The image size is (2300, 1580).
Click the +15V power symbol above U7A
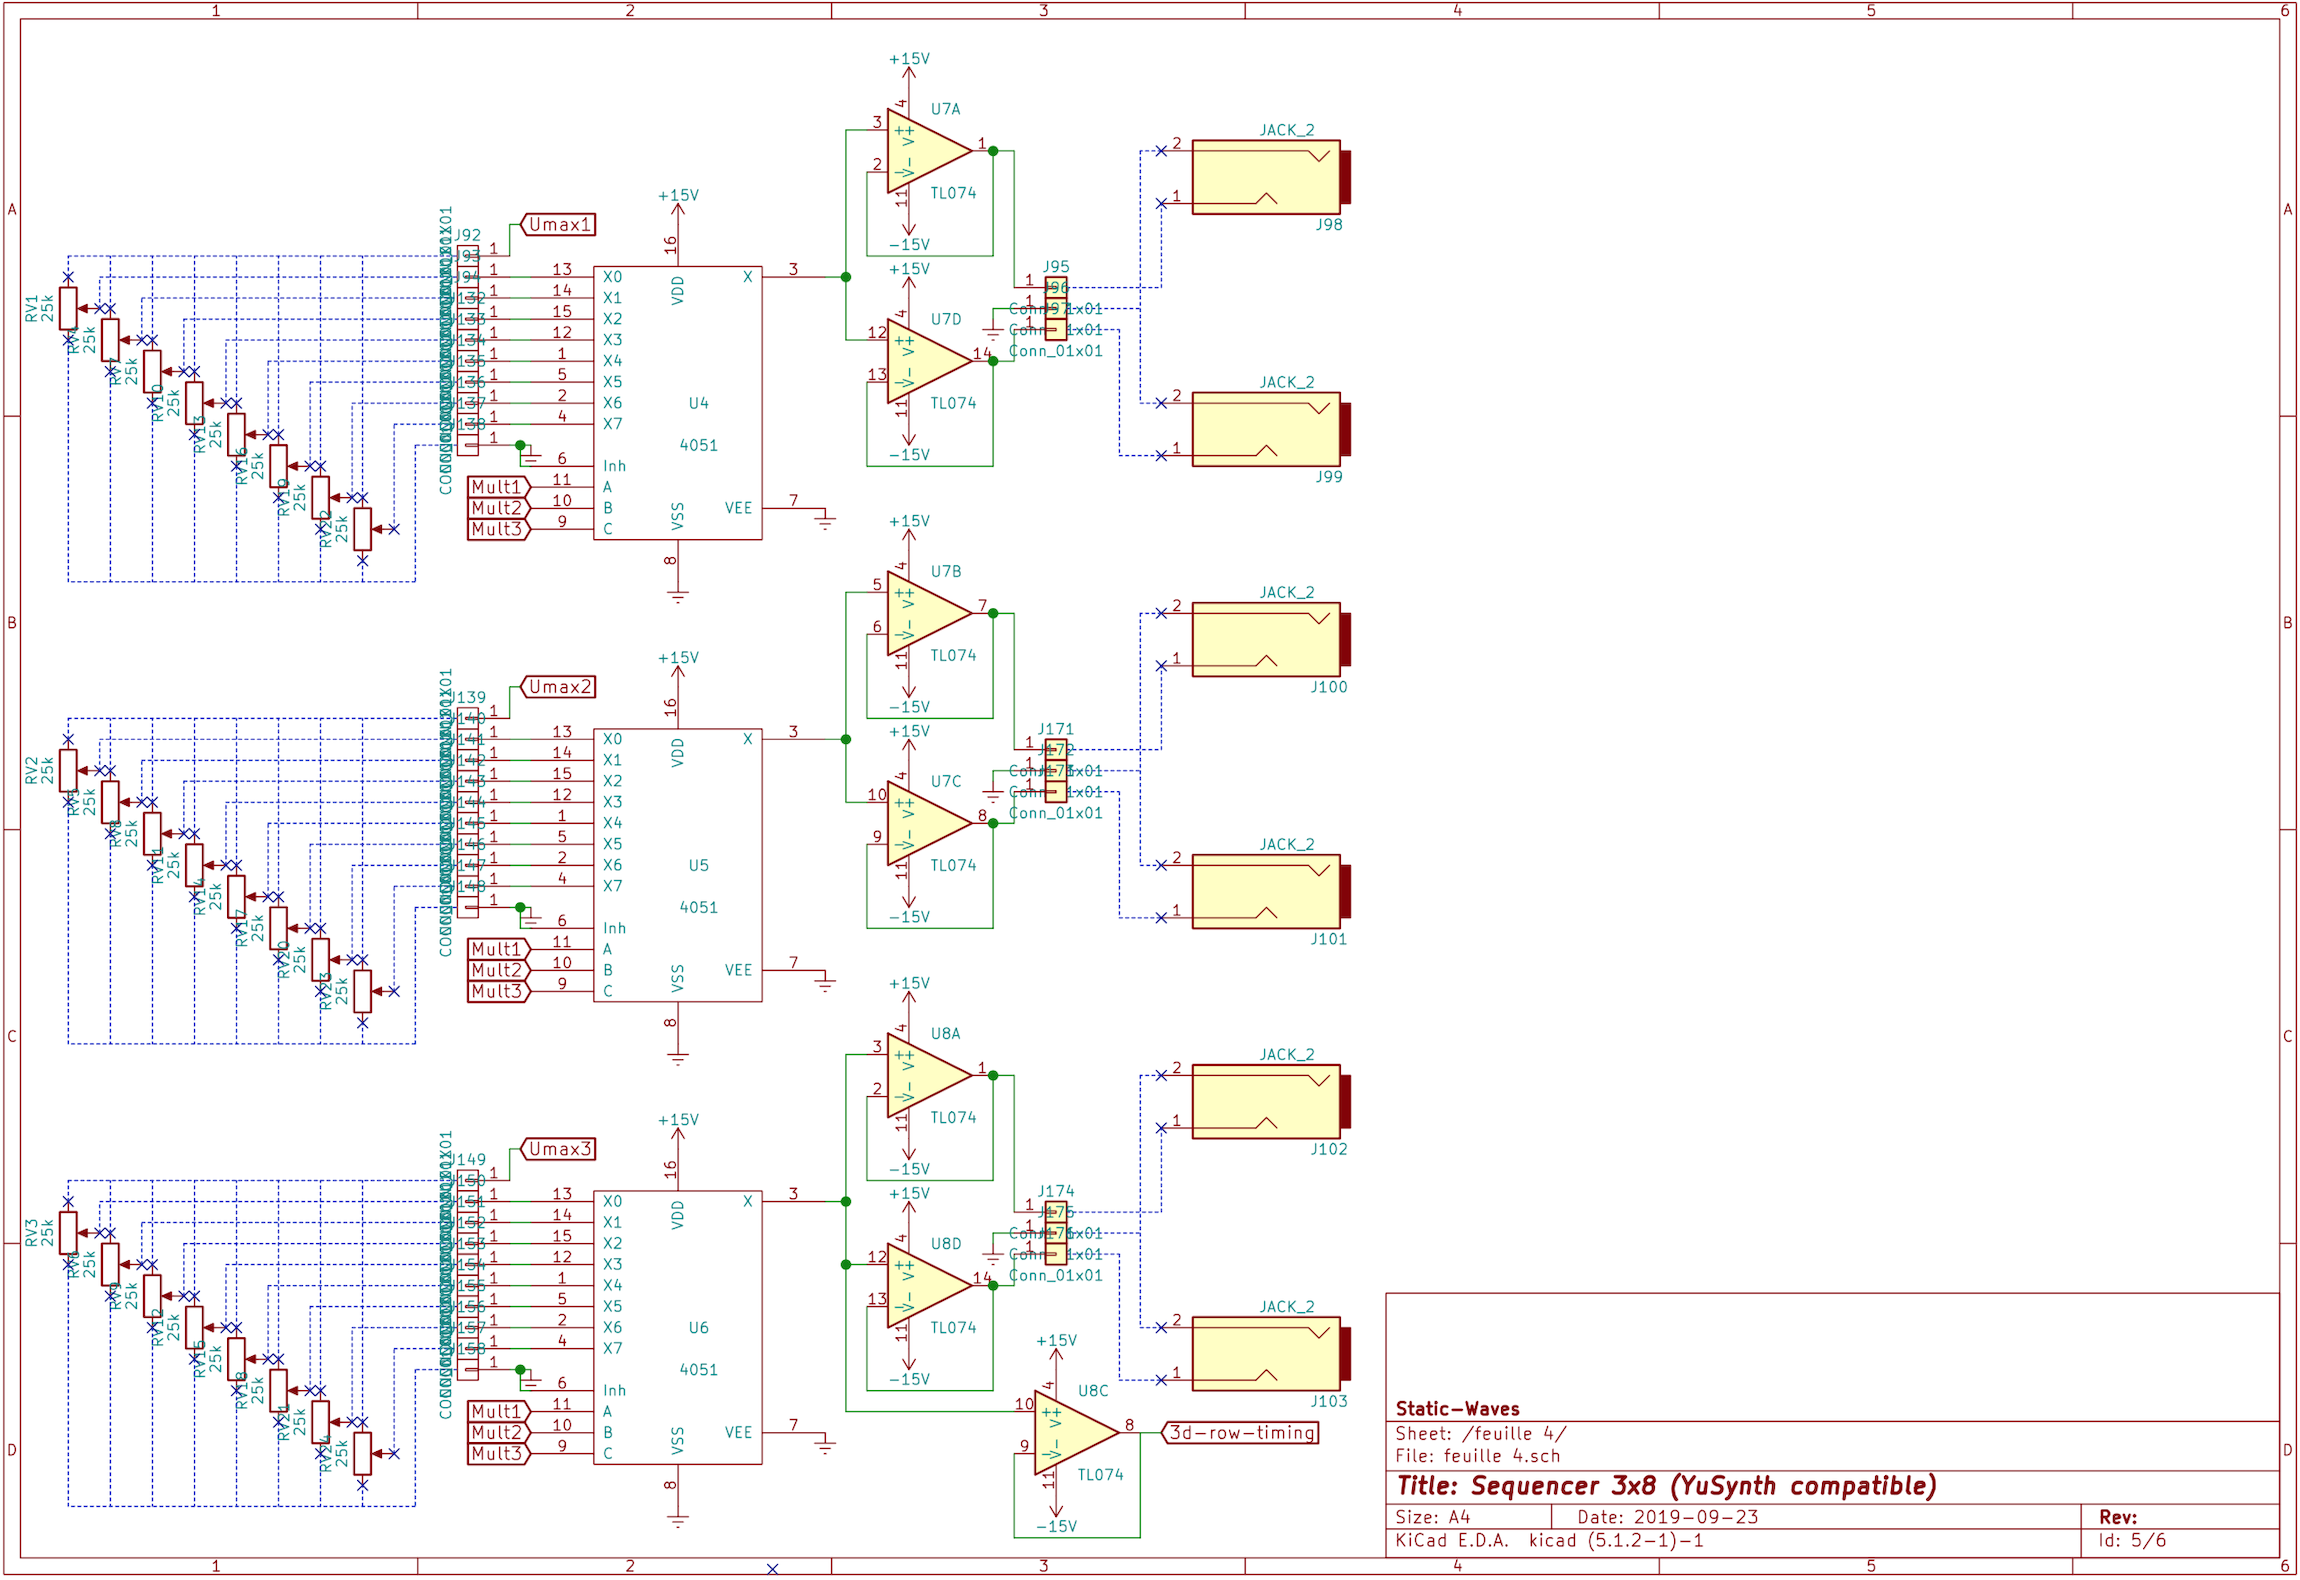tap(908, 62)
